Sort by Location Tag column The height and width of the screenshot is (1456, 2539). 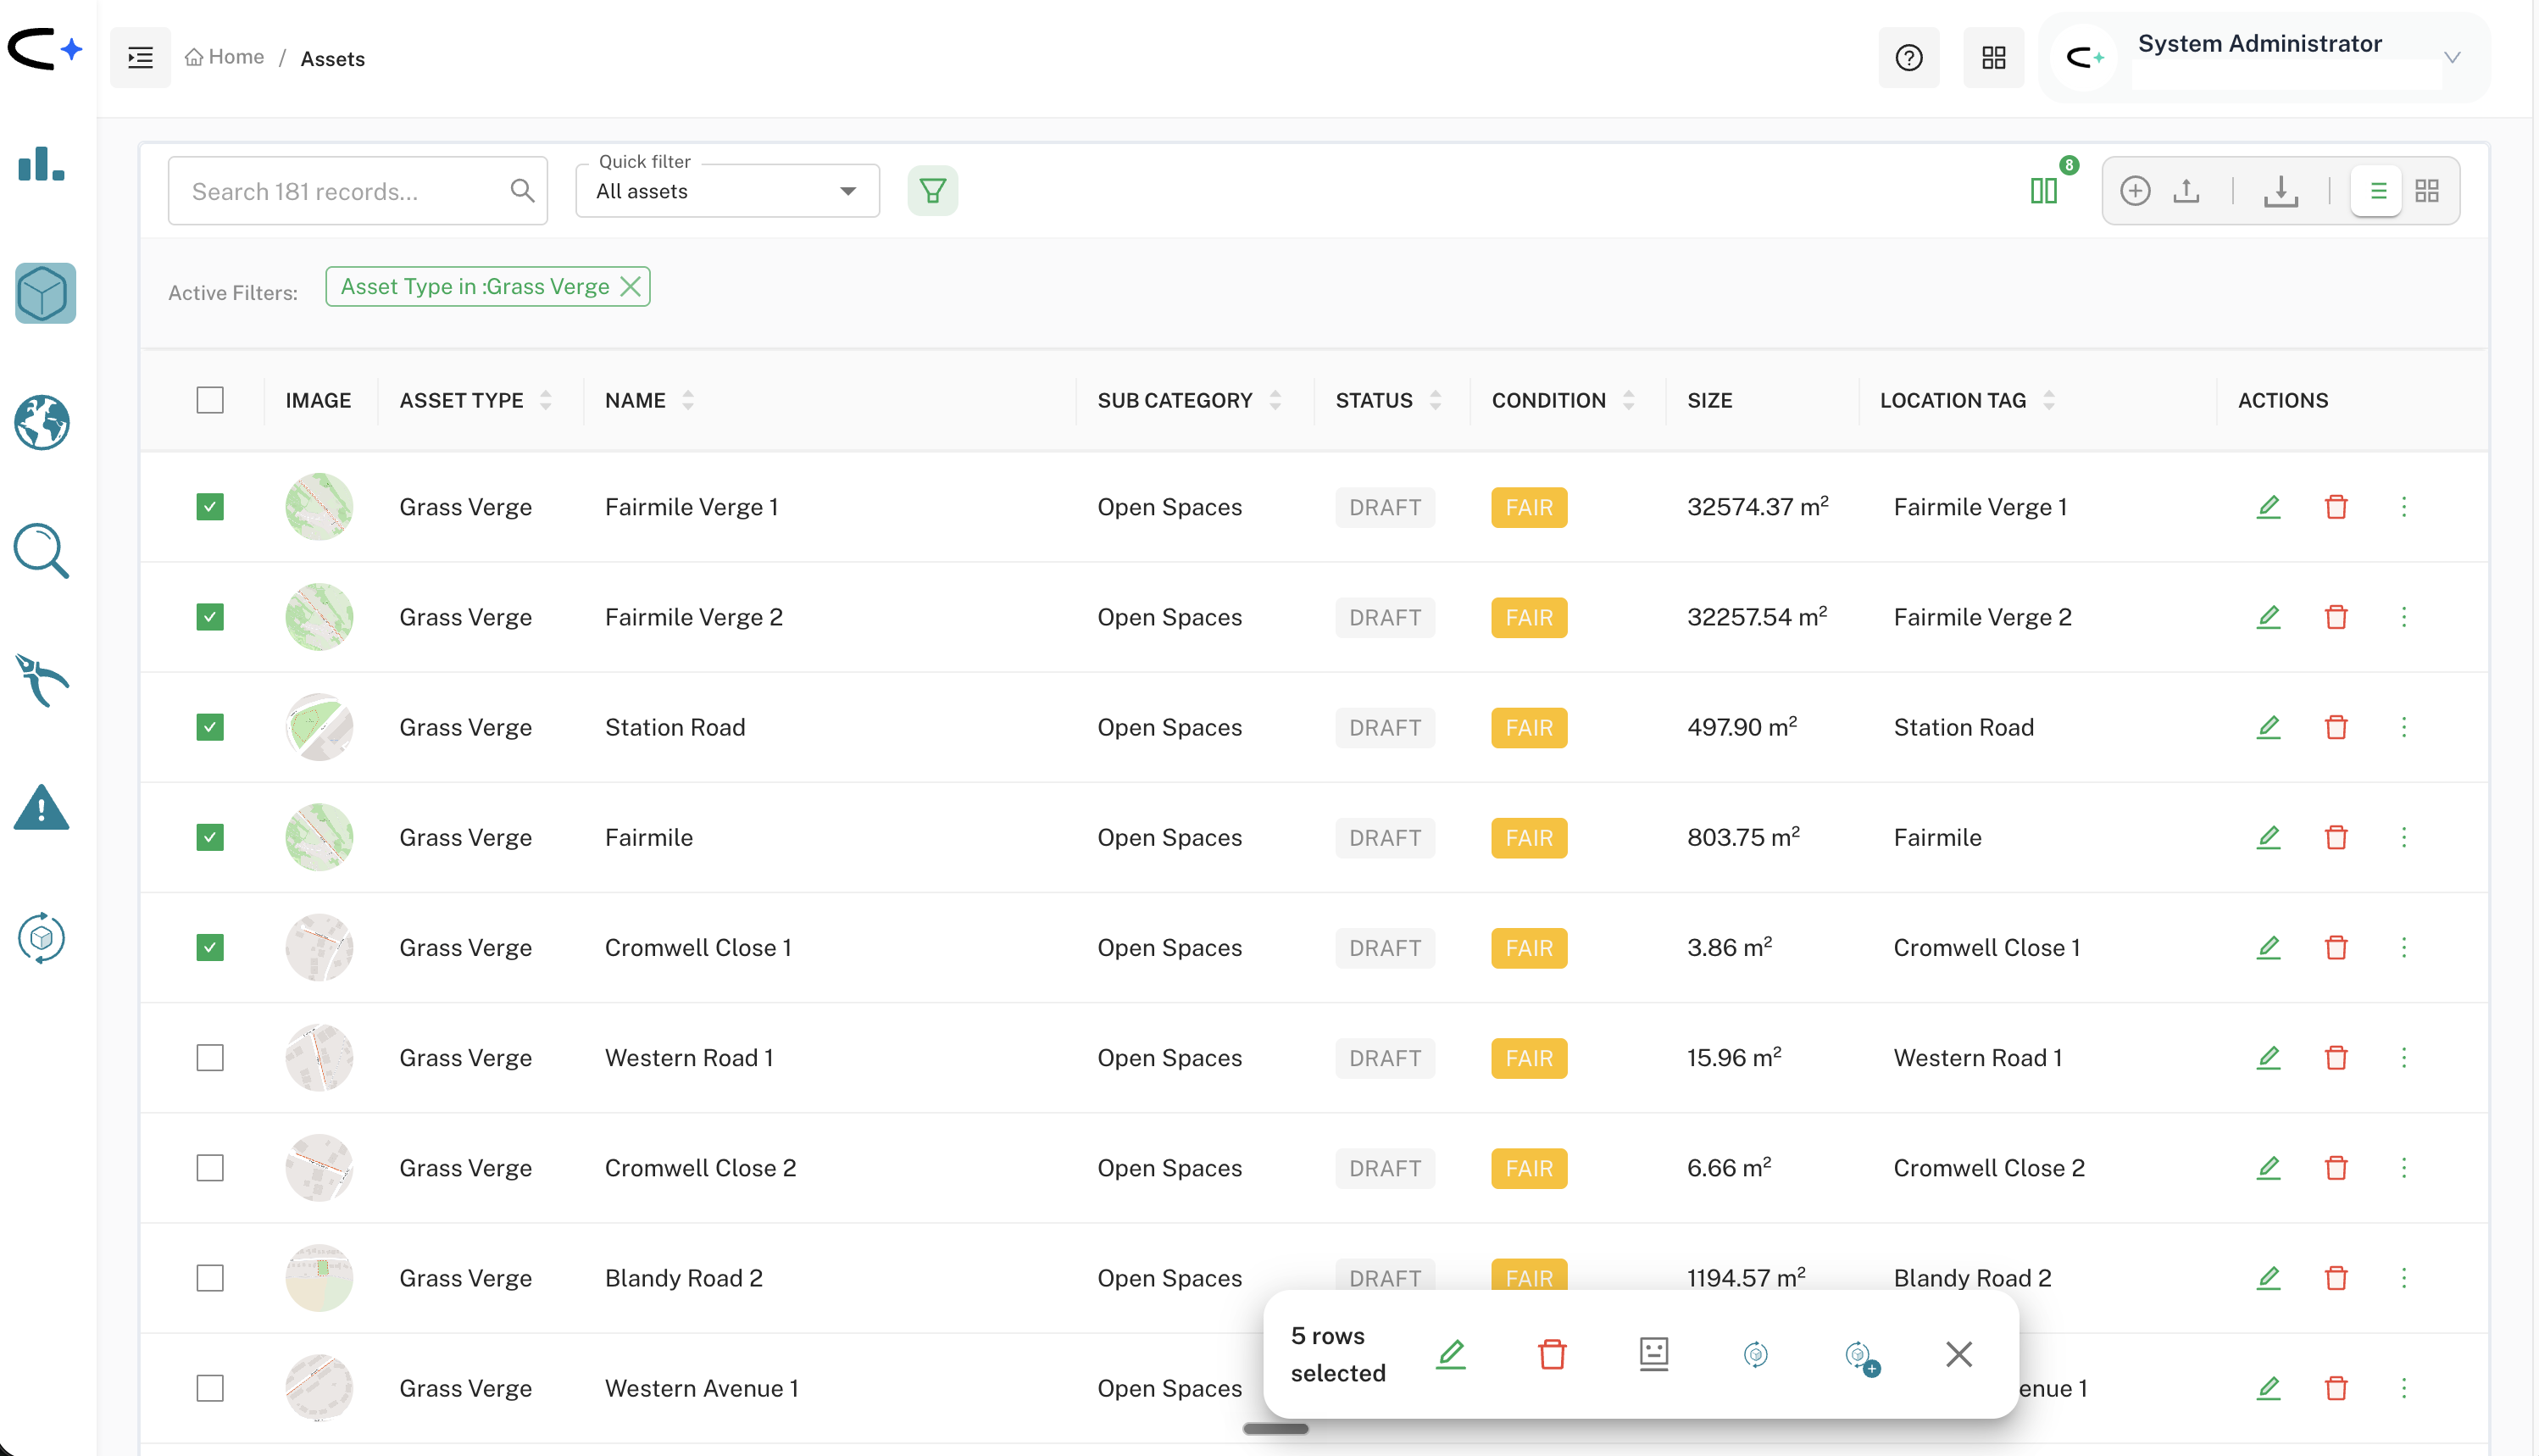pyautogui.click(x=2049, y=400)
